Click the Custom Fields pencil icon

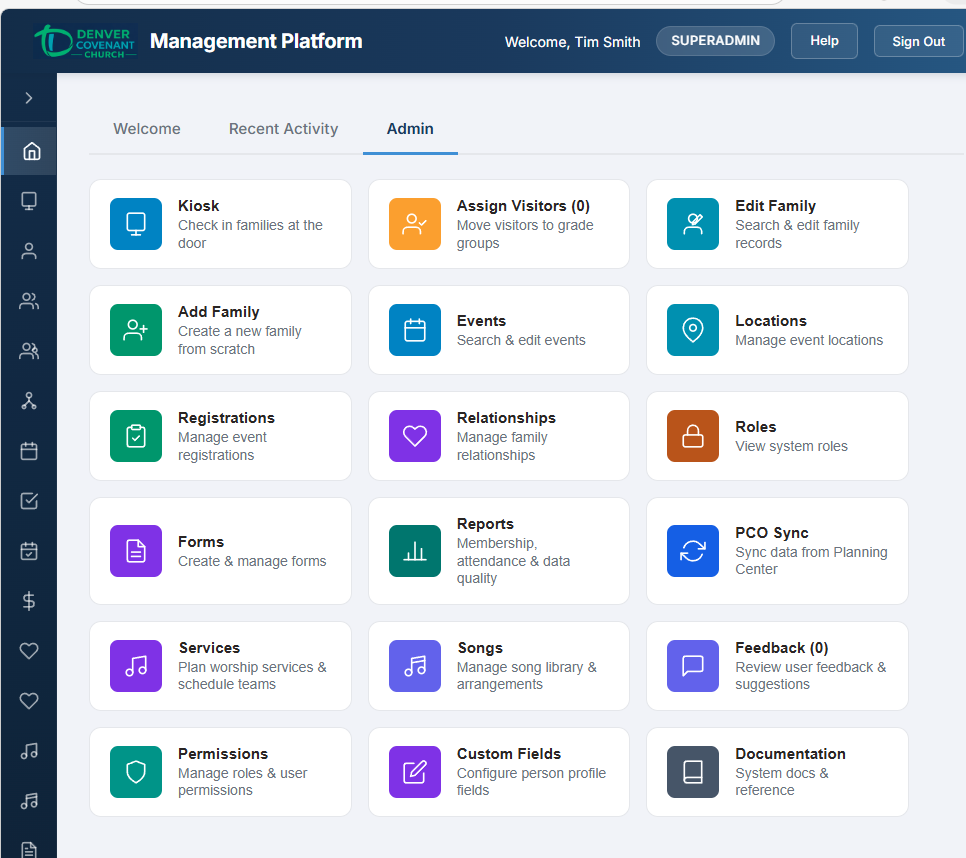pyautogui.click(x=414, y=772)
